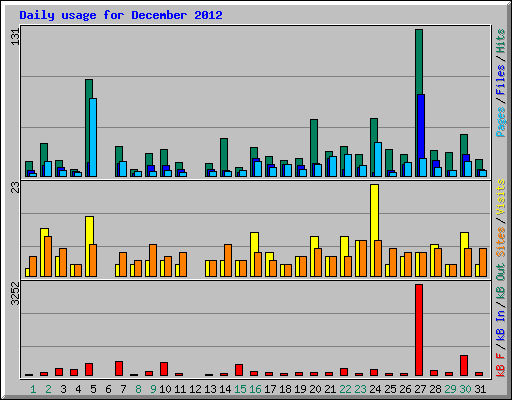Select day label 23 on the x-axis
512x400 pixels.
[360, 389]
